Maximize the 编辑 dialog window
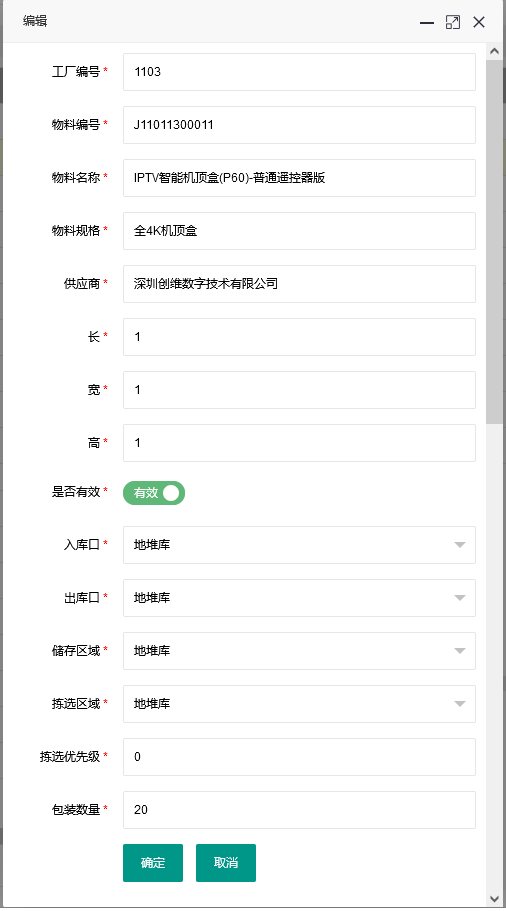Screen dimensions: 506x911 pyautogui.click(x=453, y=22)
